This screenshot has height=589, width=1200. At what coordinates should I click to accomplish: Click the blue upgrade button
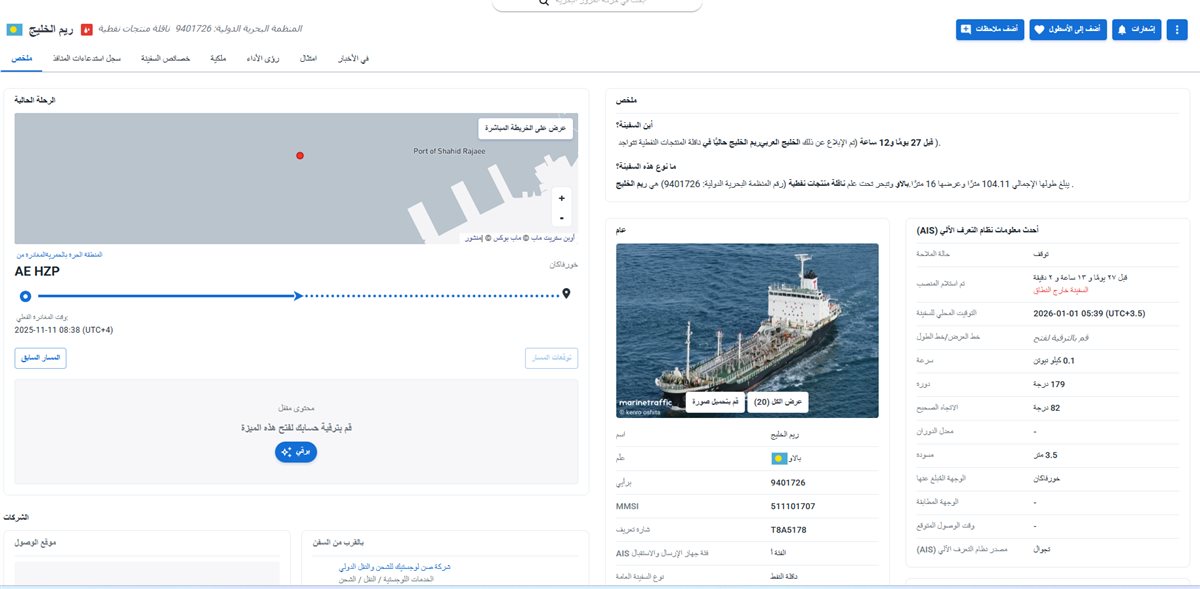pos(296,452)
